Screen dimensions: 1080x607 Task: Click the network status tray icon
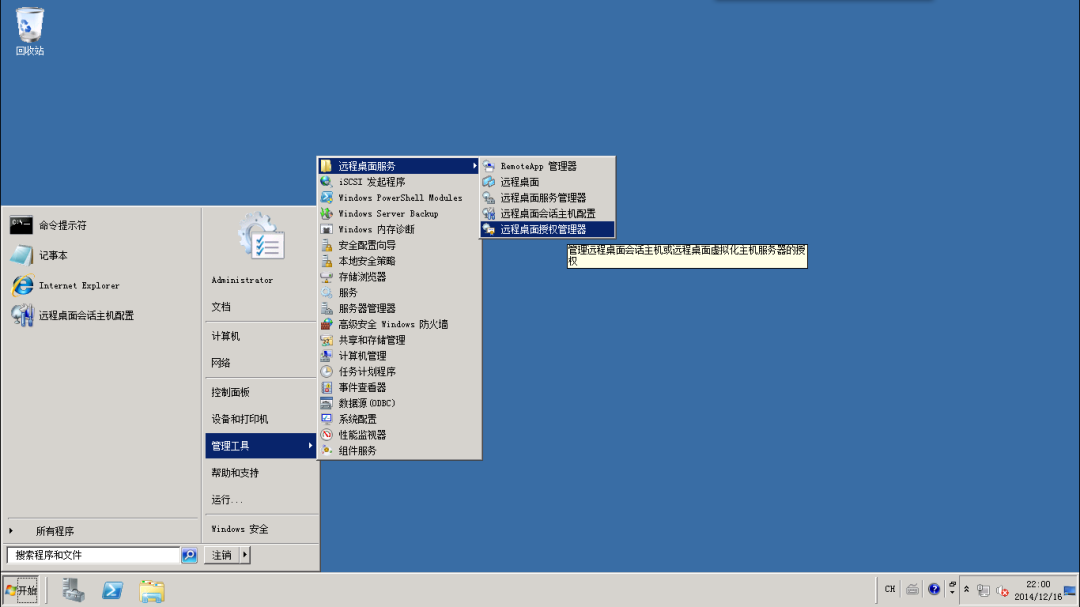(x=984, y=590)
